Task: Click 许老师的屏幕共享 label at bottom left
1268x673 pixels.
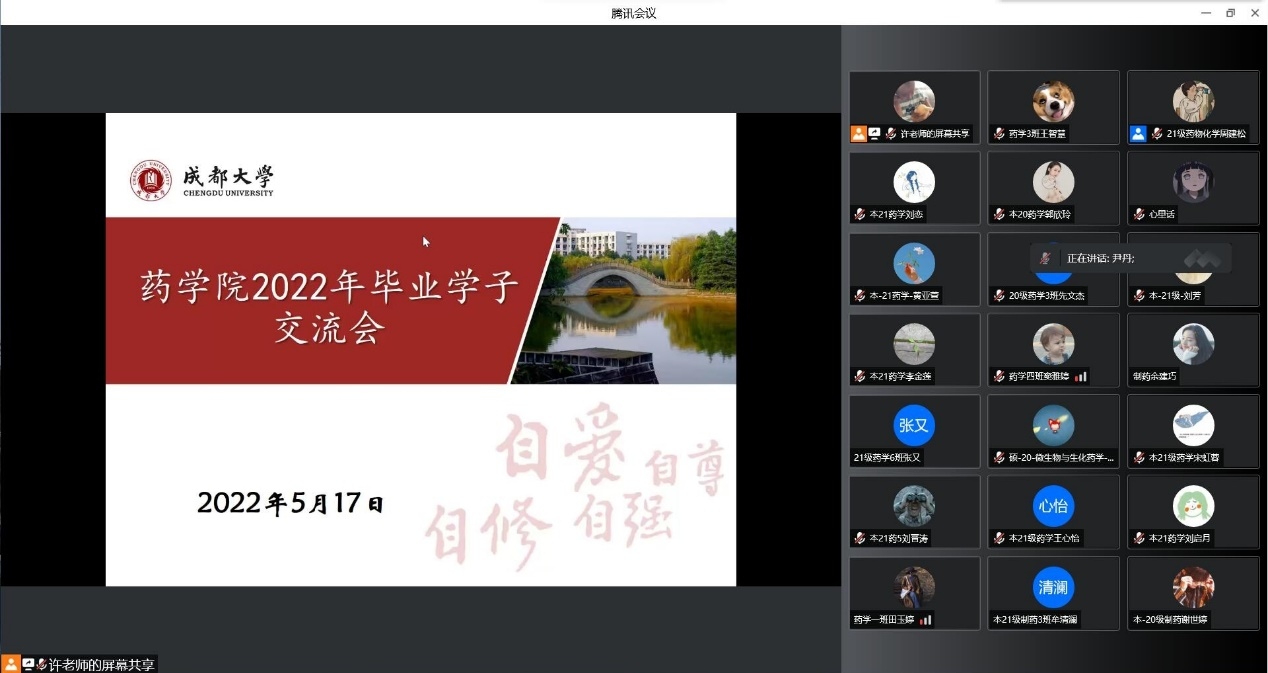Action: [x=102, y=665]
